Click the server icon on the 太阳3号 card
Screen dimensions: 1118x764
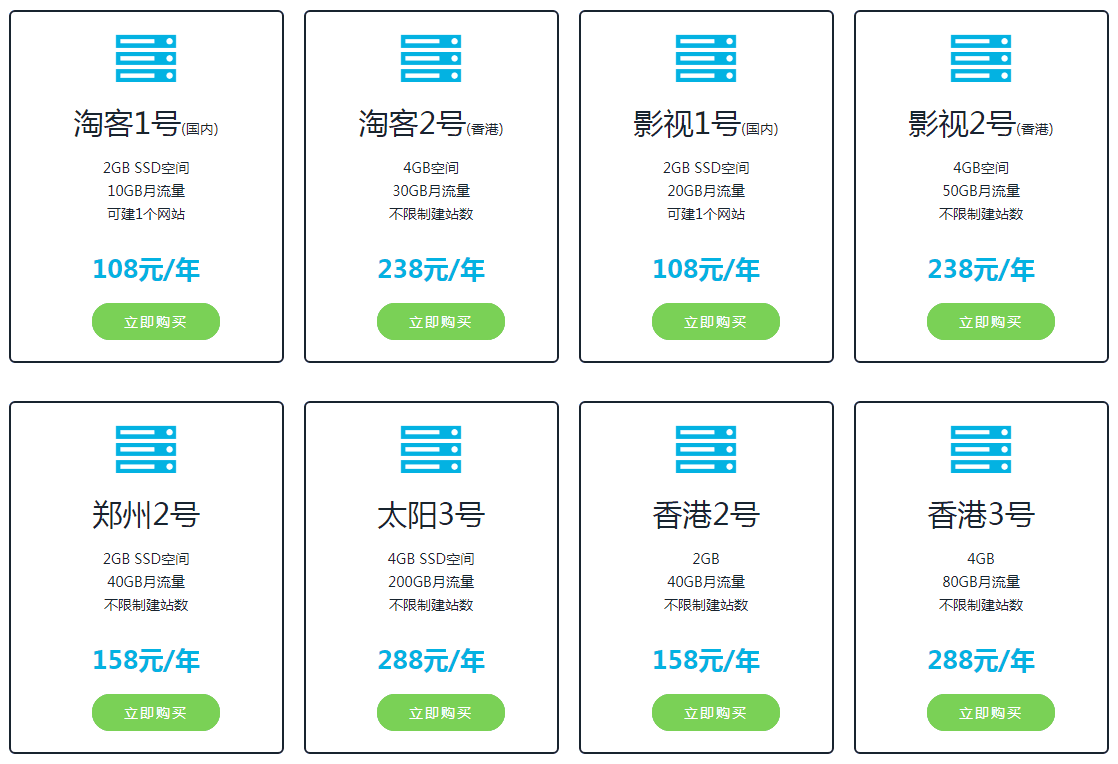[x=431, y=449]
